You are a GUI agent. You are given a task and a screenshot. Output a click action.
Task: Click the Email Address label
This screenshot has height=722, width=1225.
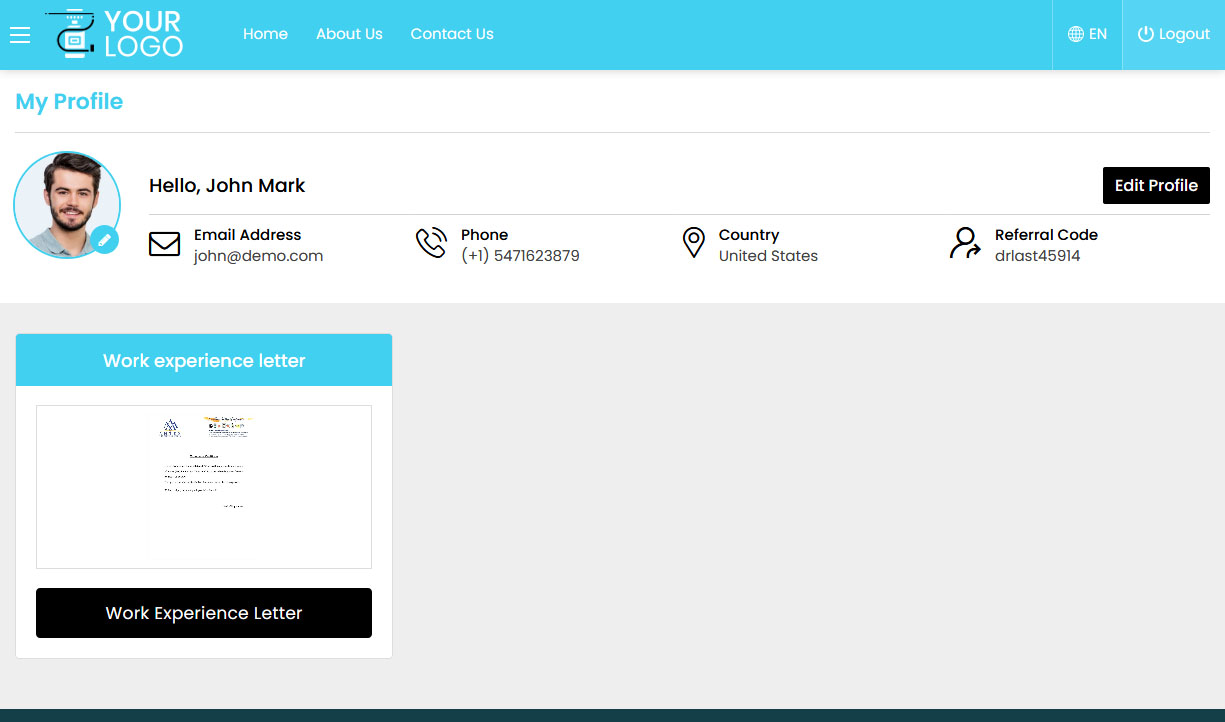tap(247, 235)
